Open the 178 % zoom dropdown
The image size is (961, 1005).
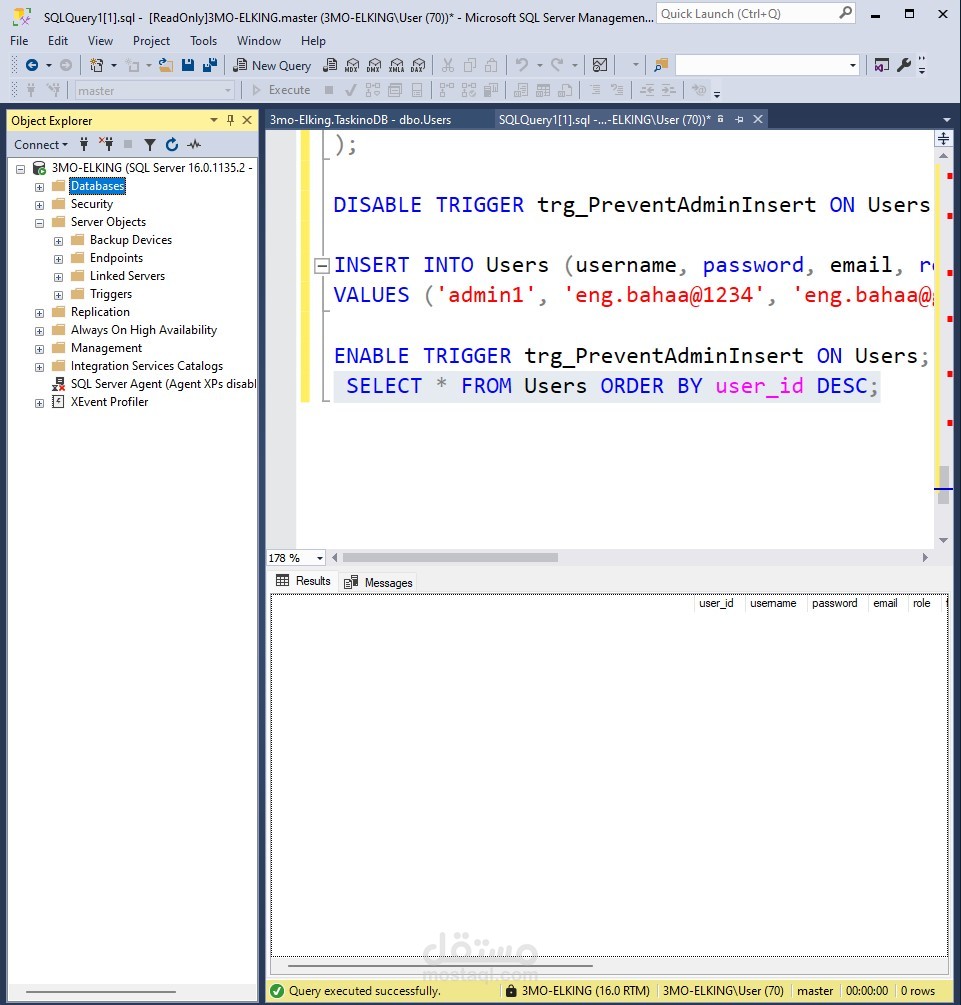pos(320,558)
